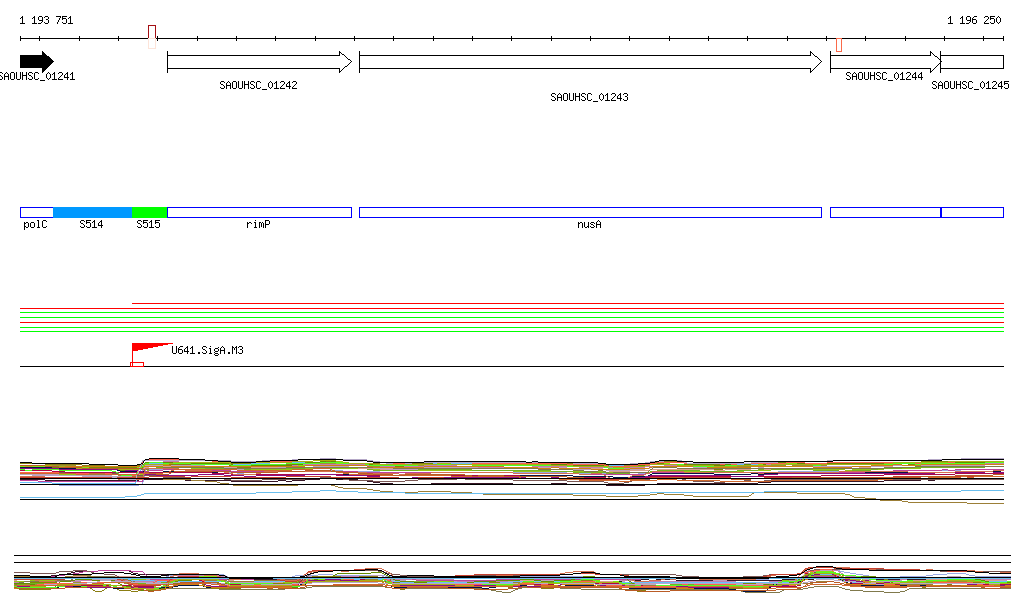Click the polC segment box
Image resolution: width=1024 pixels, height=611 pixels.
(x=36, y=212)
